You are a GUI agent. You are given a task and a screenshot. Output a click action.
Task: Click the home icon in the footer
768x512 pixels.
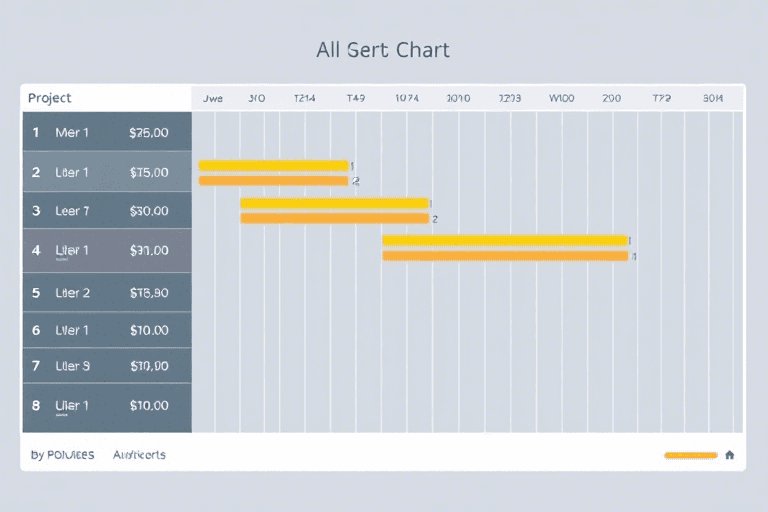click(729, 455)
